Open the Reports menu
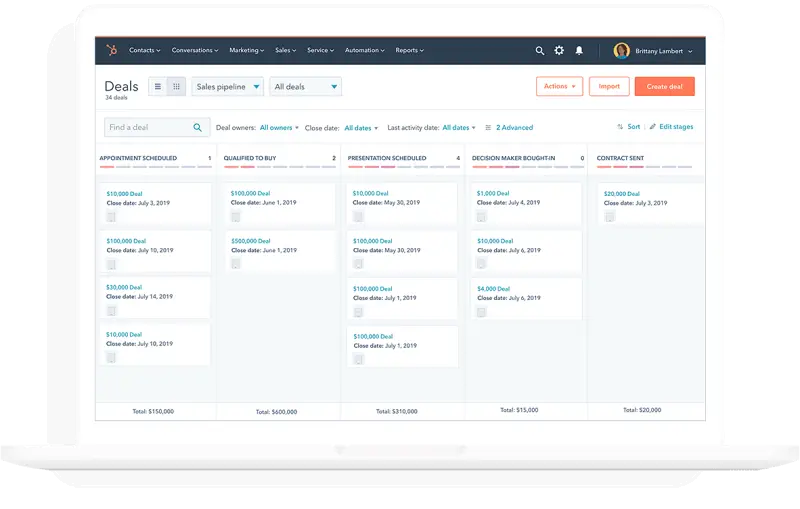 coord(409,50)
